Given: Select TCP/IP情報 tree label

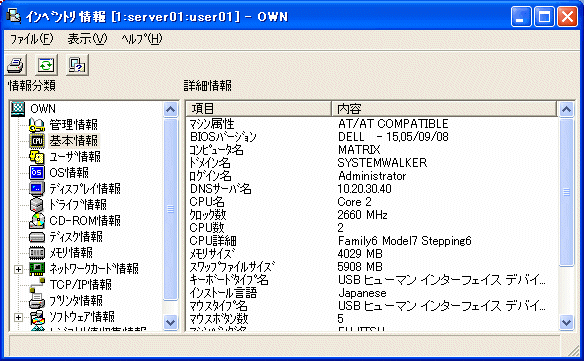Looking at the screenshot, I should point(80,285).
